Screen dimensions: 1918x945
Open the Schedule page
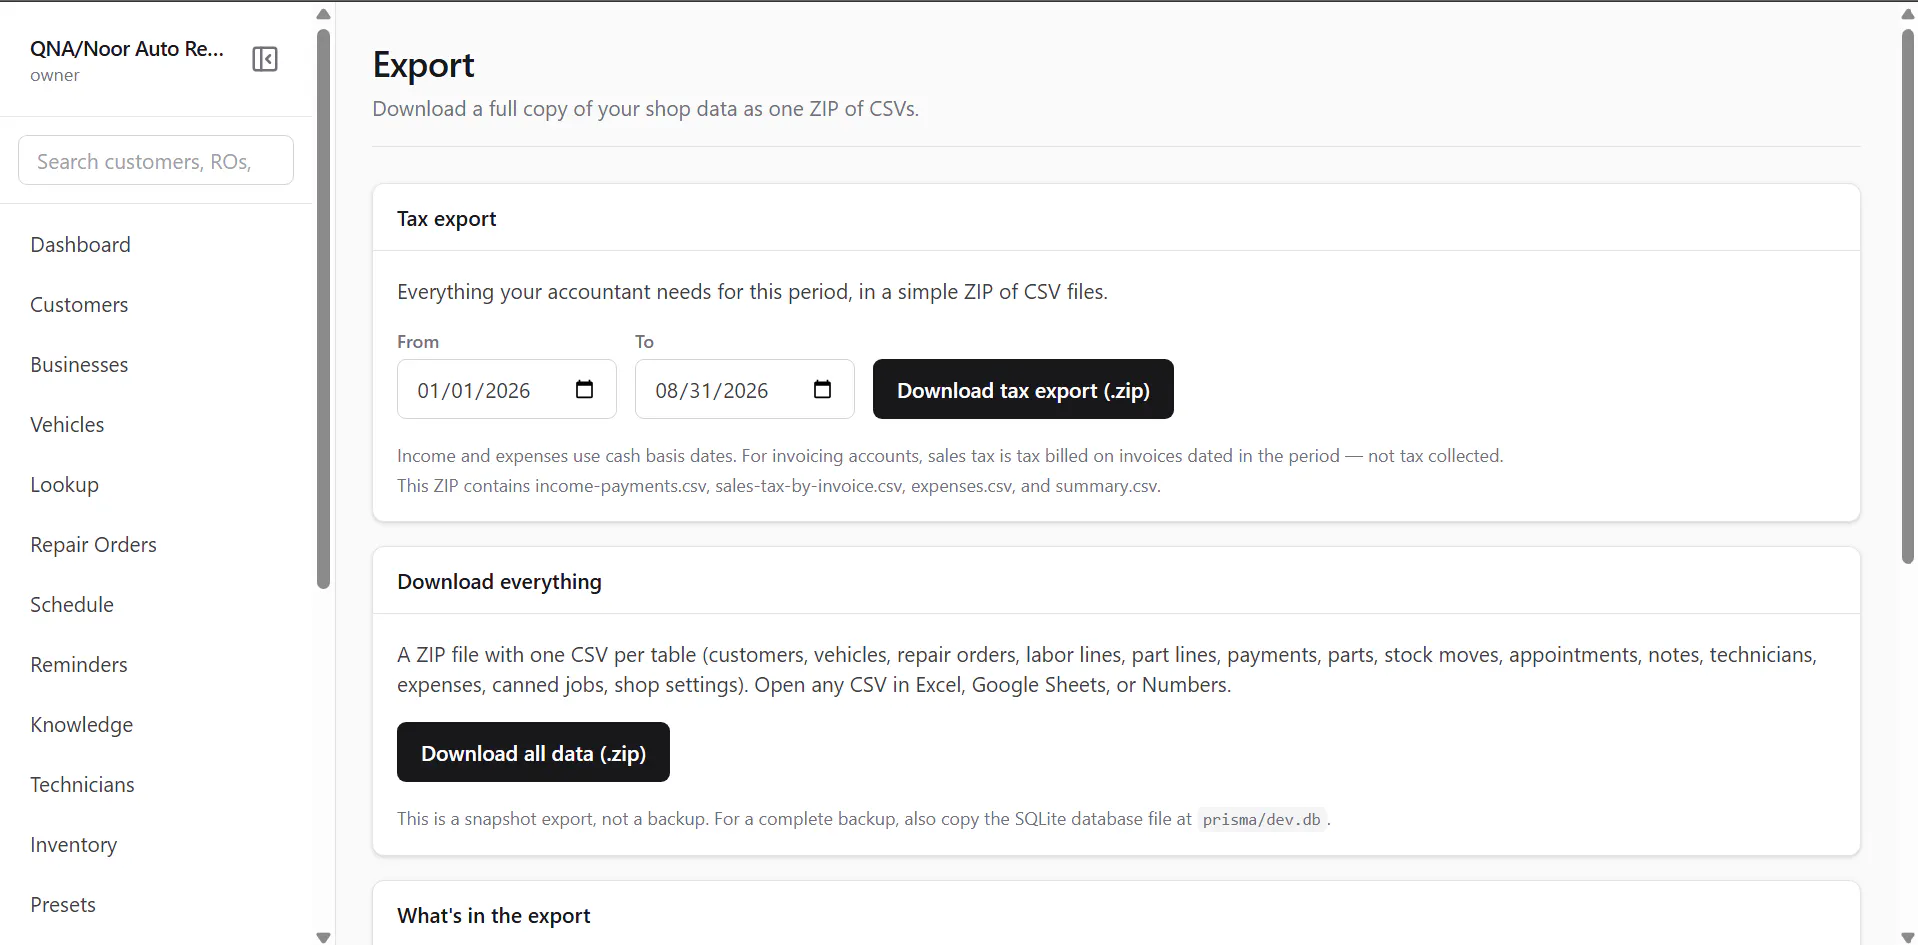click(72, 605)
